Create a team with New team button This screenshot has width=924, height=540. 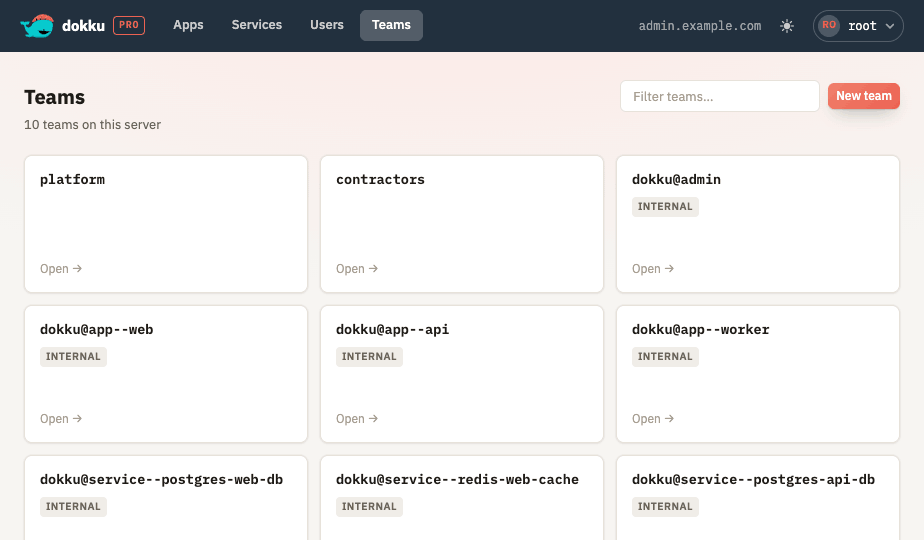point(864,96)
